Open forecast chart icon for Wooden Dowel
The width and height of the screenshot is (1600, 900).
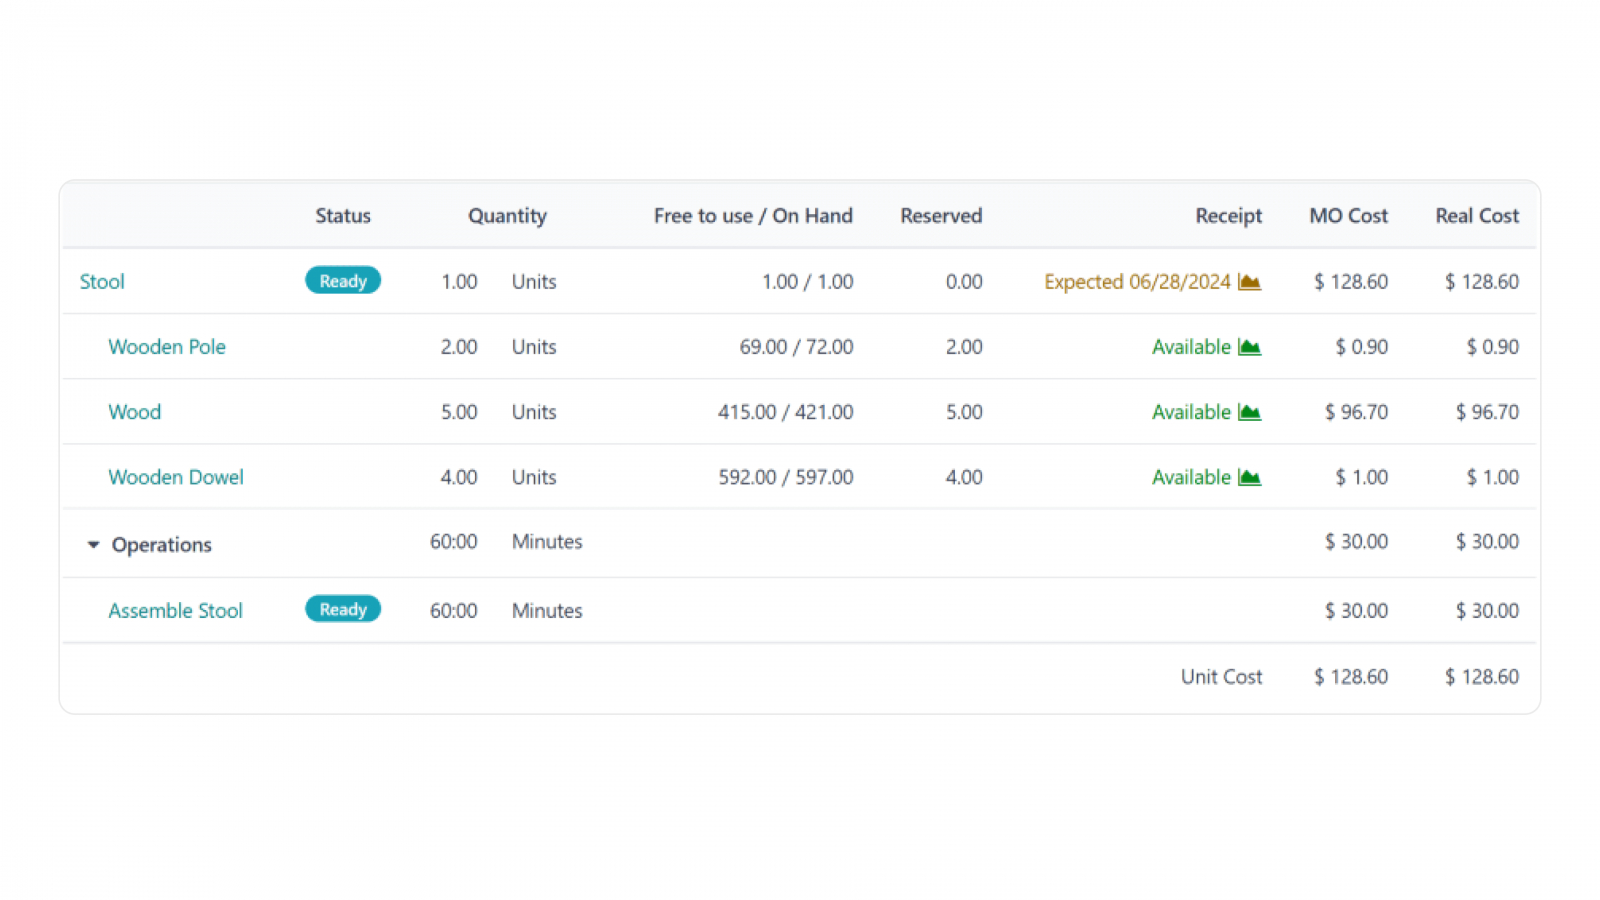(x=1249, y=477)
